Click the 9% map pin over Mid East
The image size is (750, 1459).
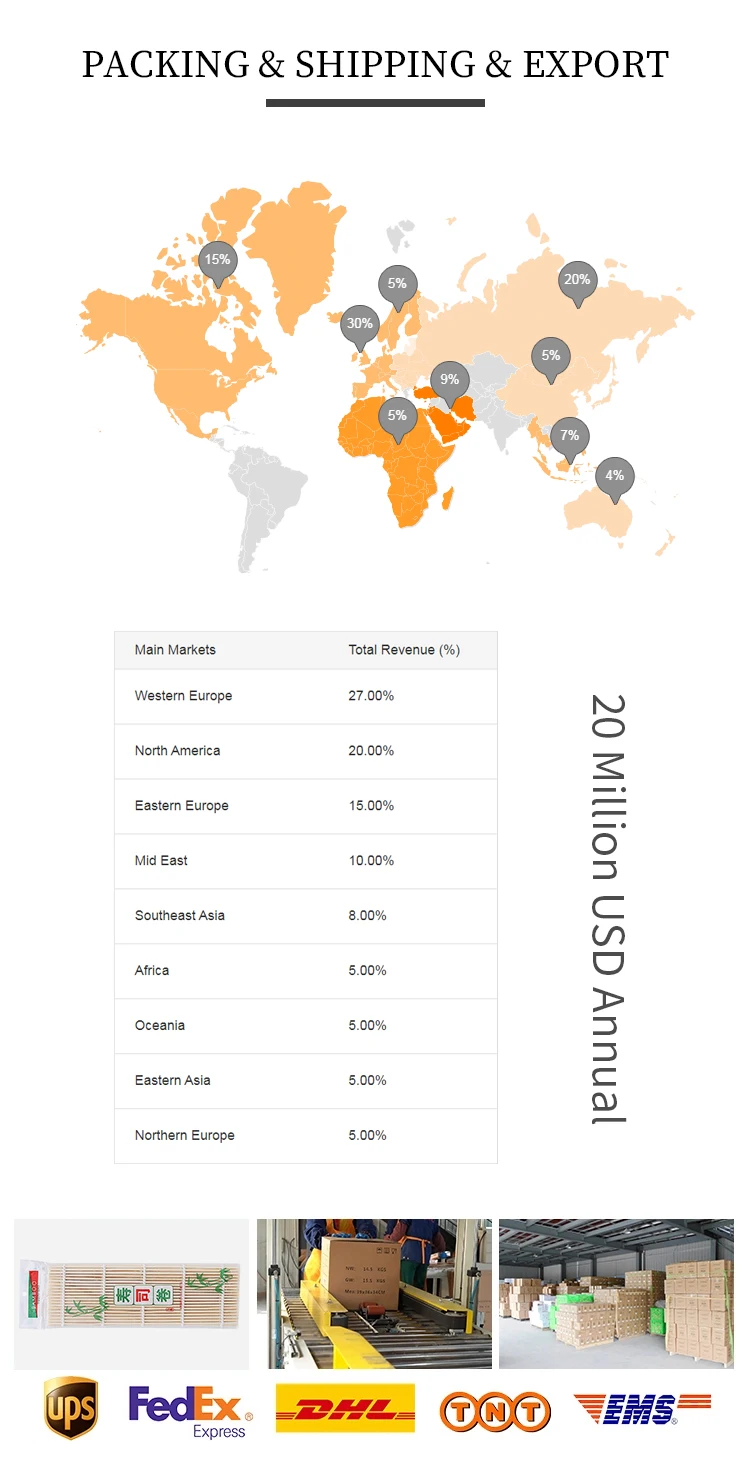click(x=450, y=381)
